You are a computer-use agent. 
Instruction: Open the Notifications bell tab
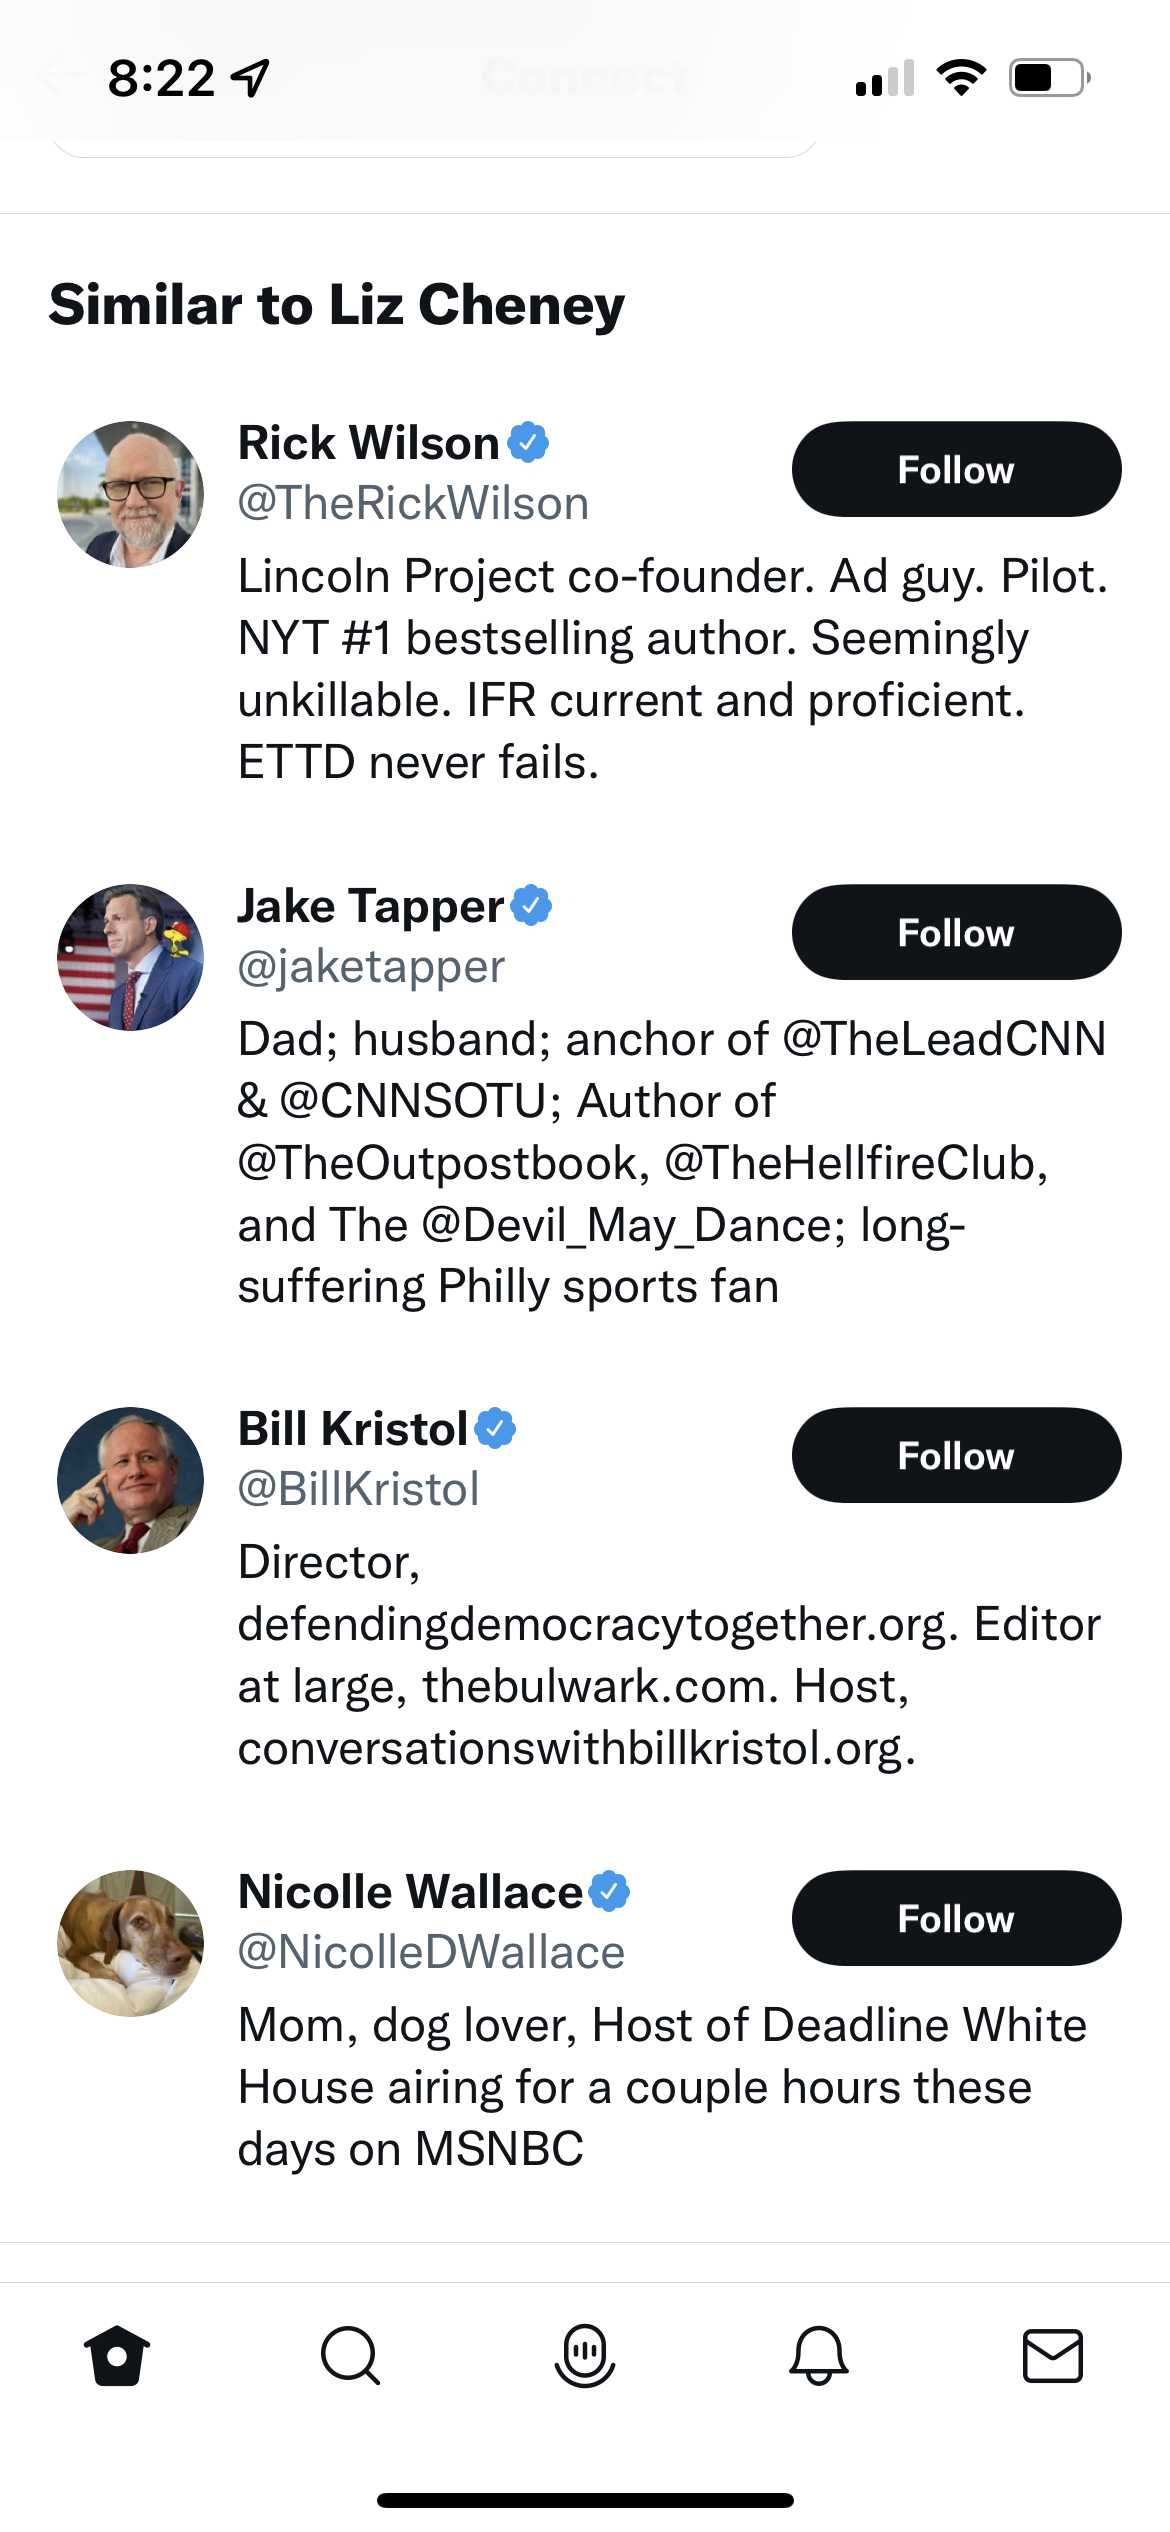819,2355
